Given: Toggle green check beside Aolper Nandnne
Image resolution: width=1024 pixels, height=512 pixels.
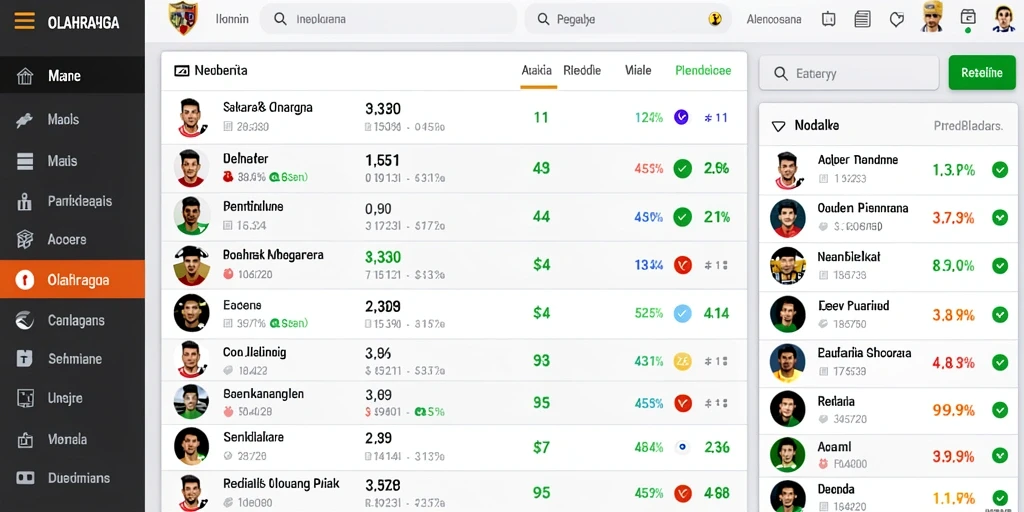Looking at the screenshot, I should [x=1000, y=170].
